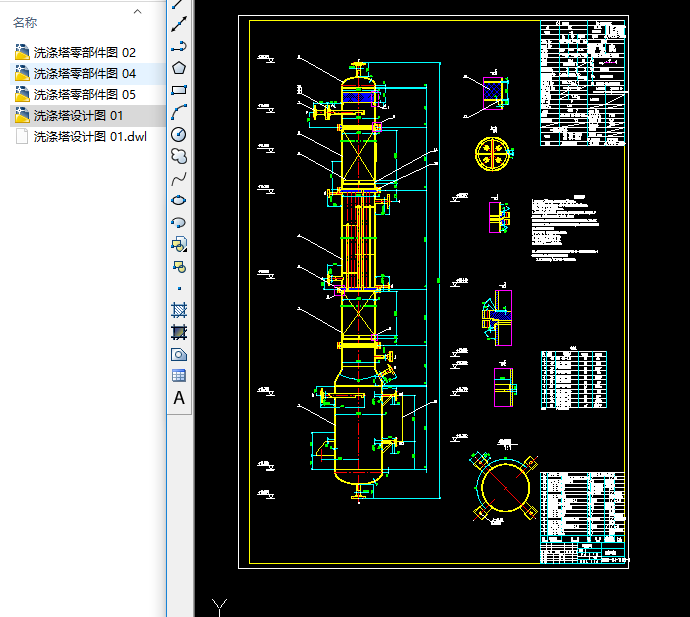
Task: Select the Circle tool
Action: pos(179,134)
